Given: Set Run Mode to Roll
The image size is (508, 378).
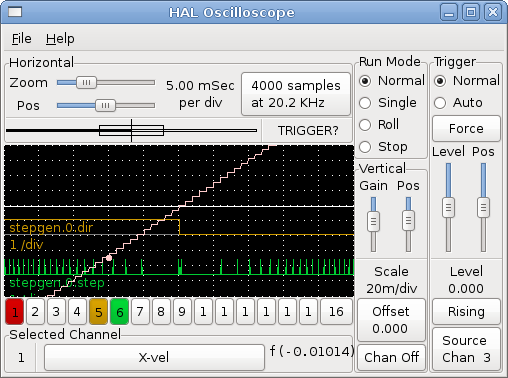Looking at the screenshot, I should (379, 125).
